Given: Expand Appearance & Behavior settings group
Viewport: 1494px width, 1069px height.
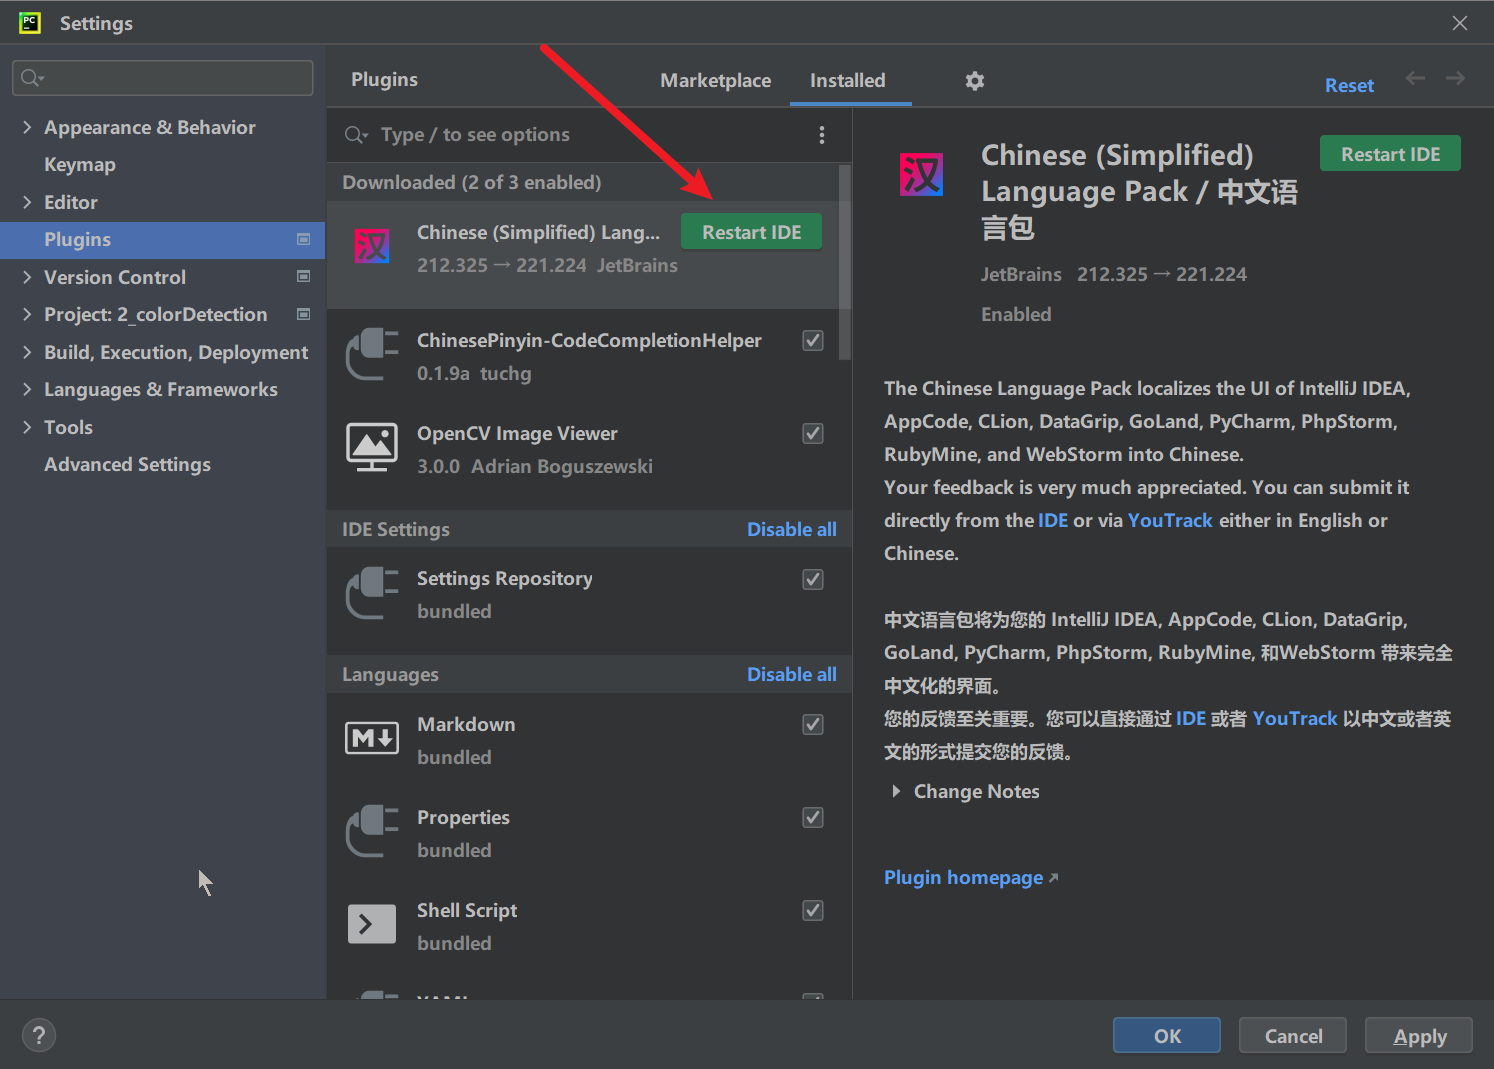Looking at the screenshot, I should point(27,127).
